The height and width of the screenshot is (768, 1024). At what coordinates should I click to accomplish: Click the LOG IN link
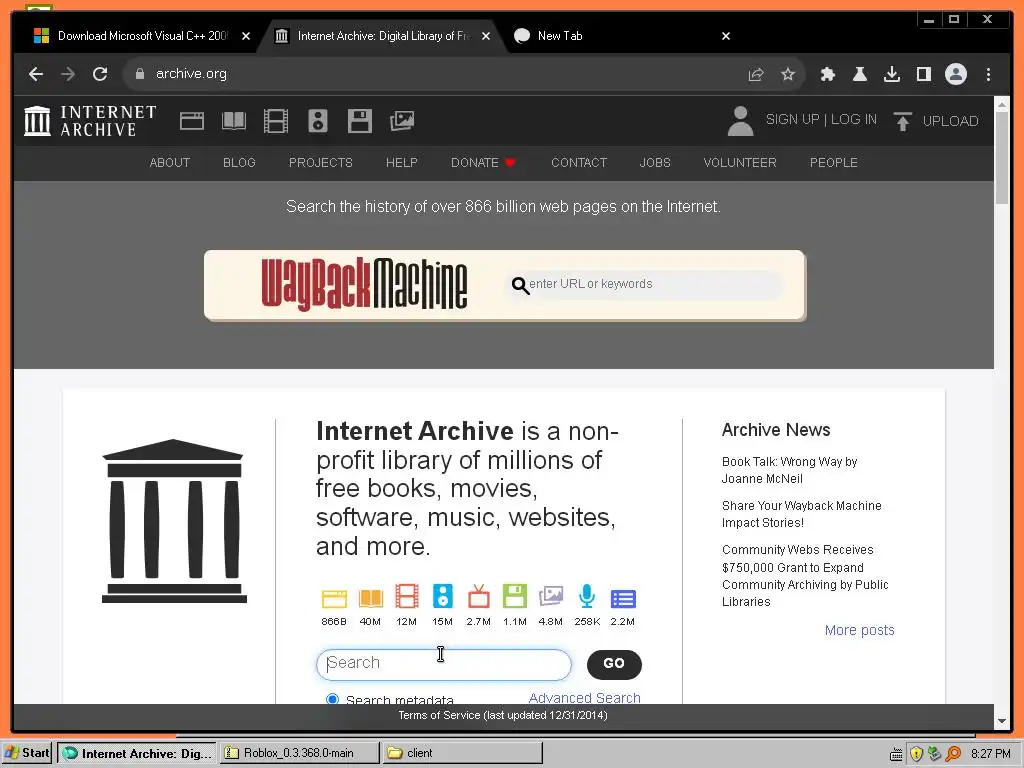(854, 120)
